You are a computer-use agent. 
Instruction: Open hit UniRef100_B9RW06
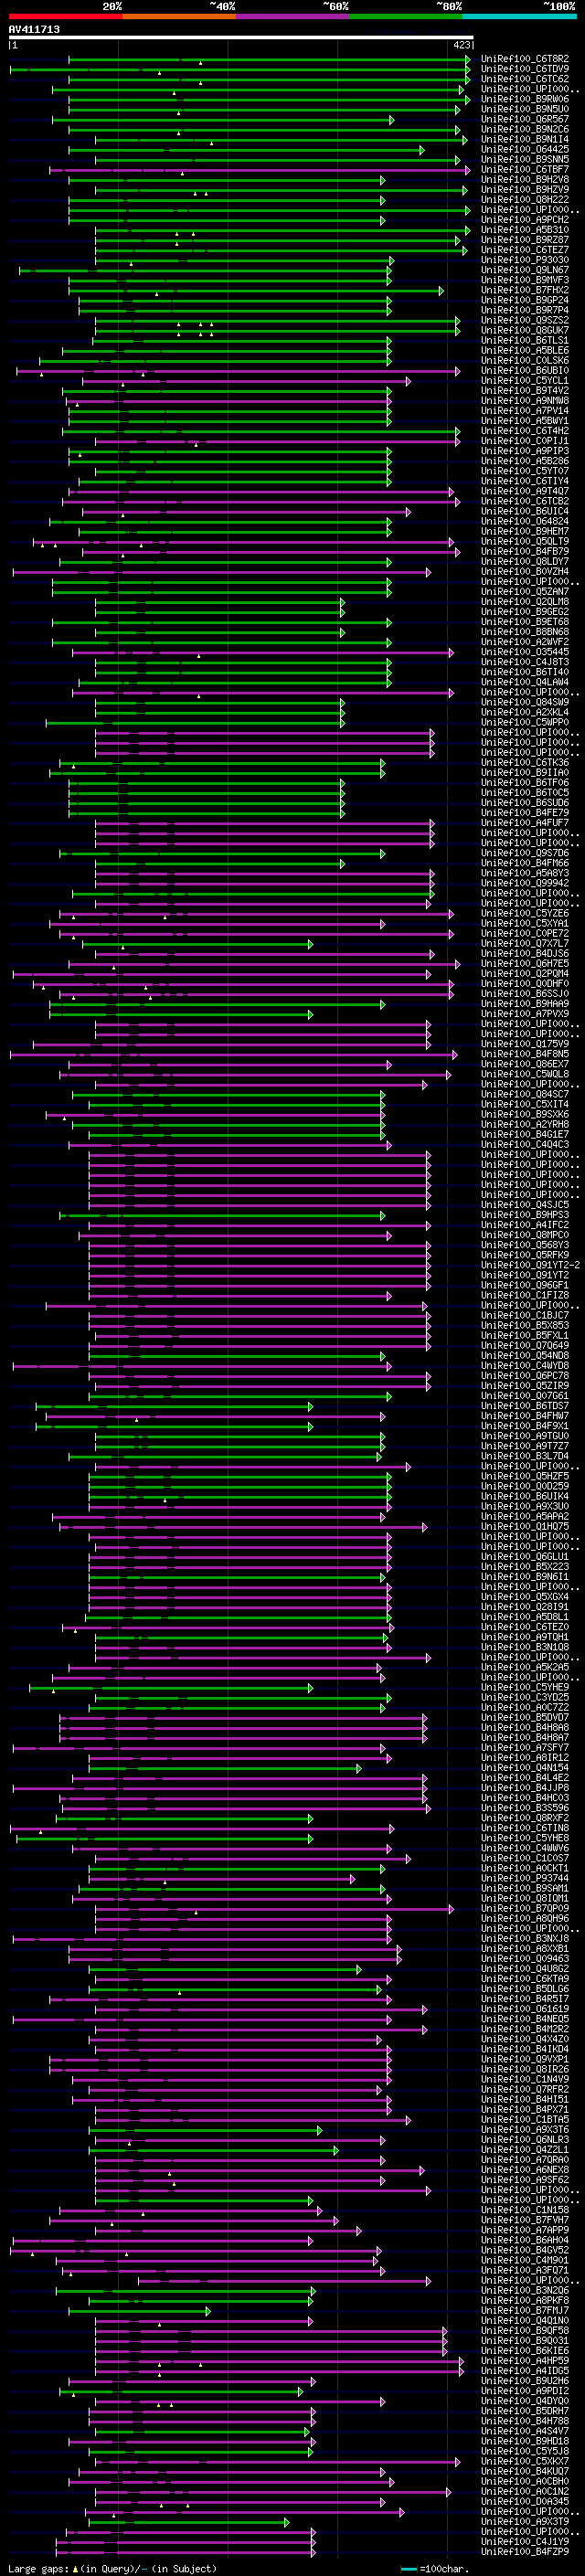525,99
